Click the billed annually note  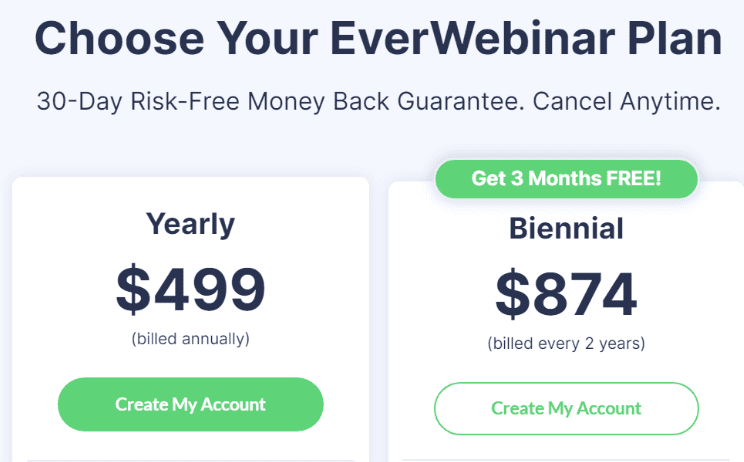[190, 338]
